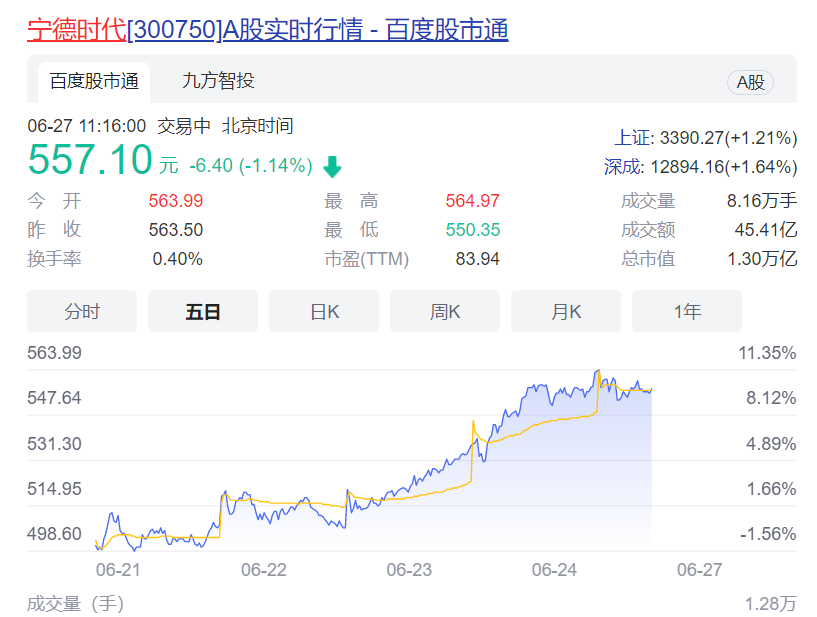This screenshot has height=617, width=817.
Task: Switch to the 百度股市通 tab
Action: click(x=94, y=82)
